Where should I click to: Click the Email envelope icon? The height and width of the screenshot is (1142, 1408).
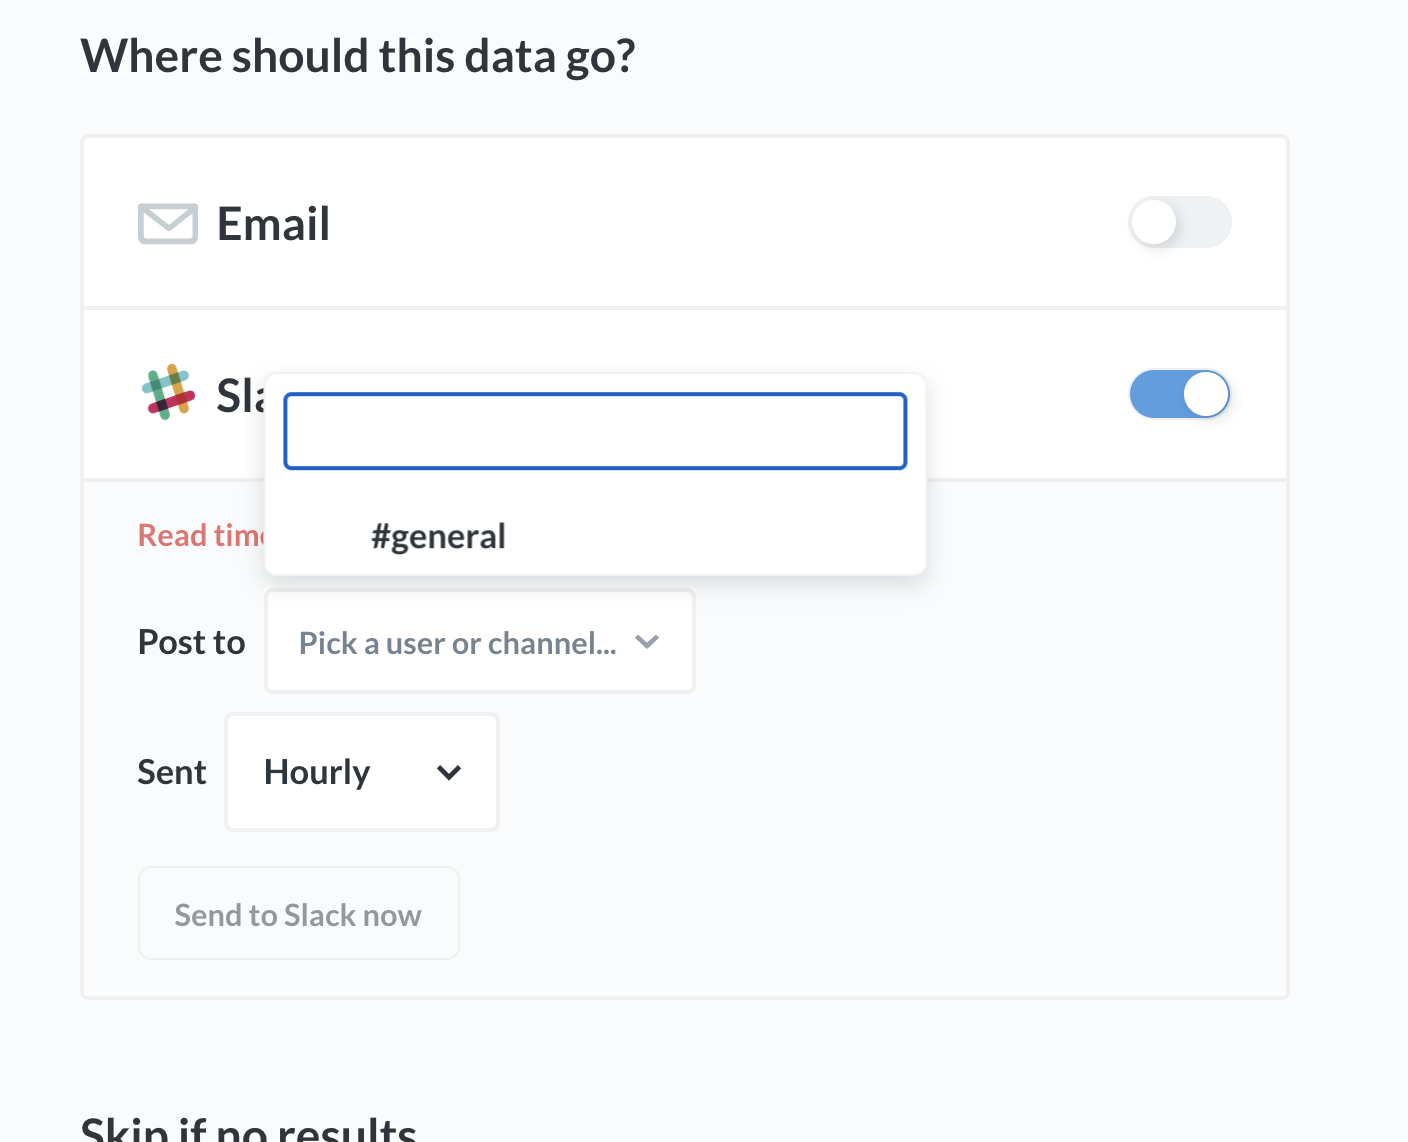[167, 224]
